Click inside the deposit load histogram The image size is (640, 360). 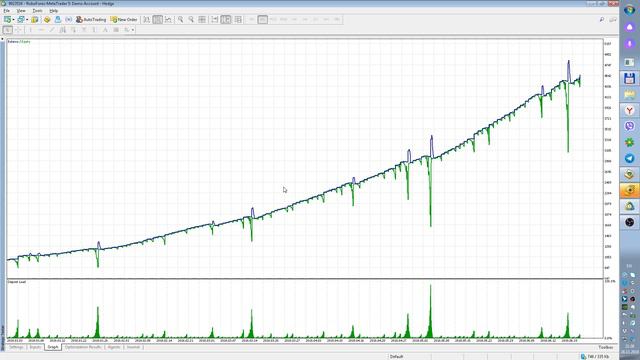[305, 309]
